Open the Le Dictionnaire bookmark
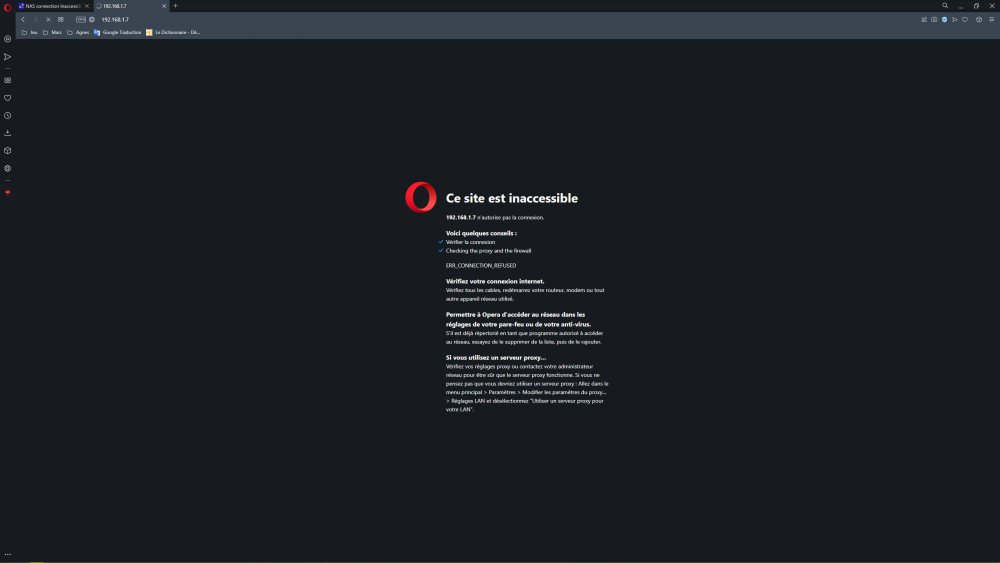The height and width of the screenshot is (563, 1000). pyautogui.click(x=173, y=33)
